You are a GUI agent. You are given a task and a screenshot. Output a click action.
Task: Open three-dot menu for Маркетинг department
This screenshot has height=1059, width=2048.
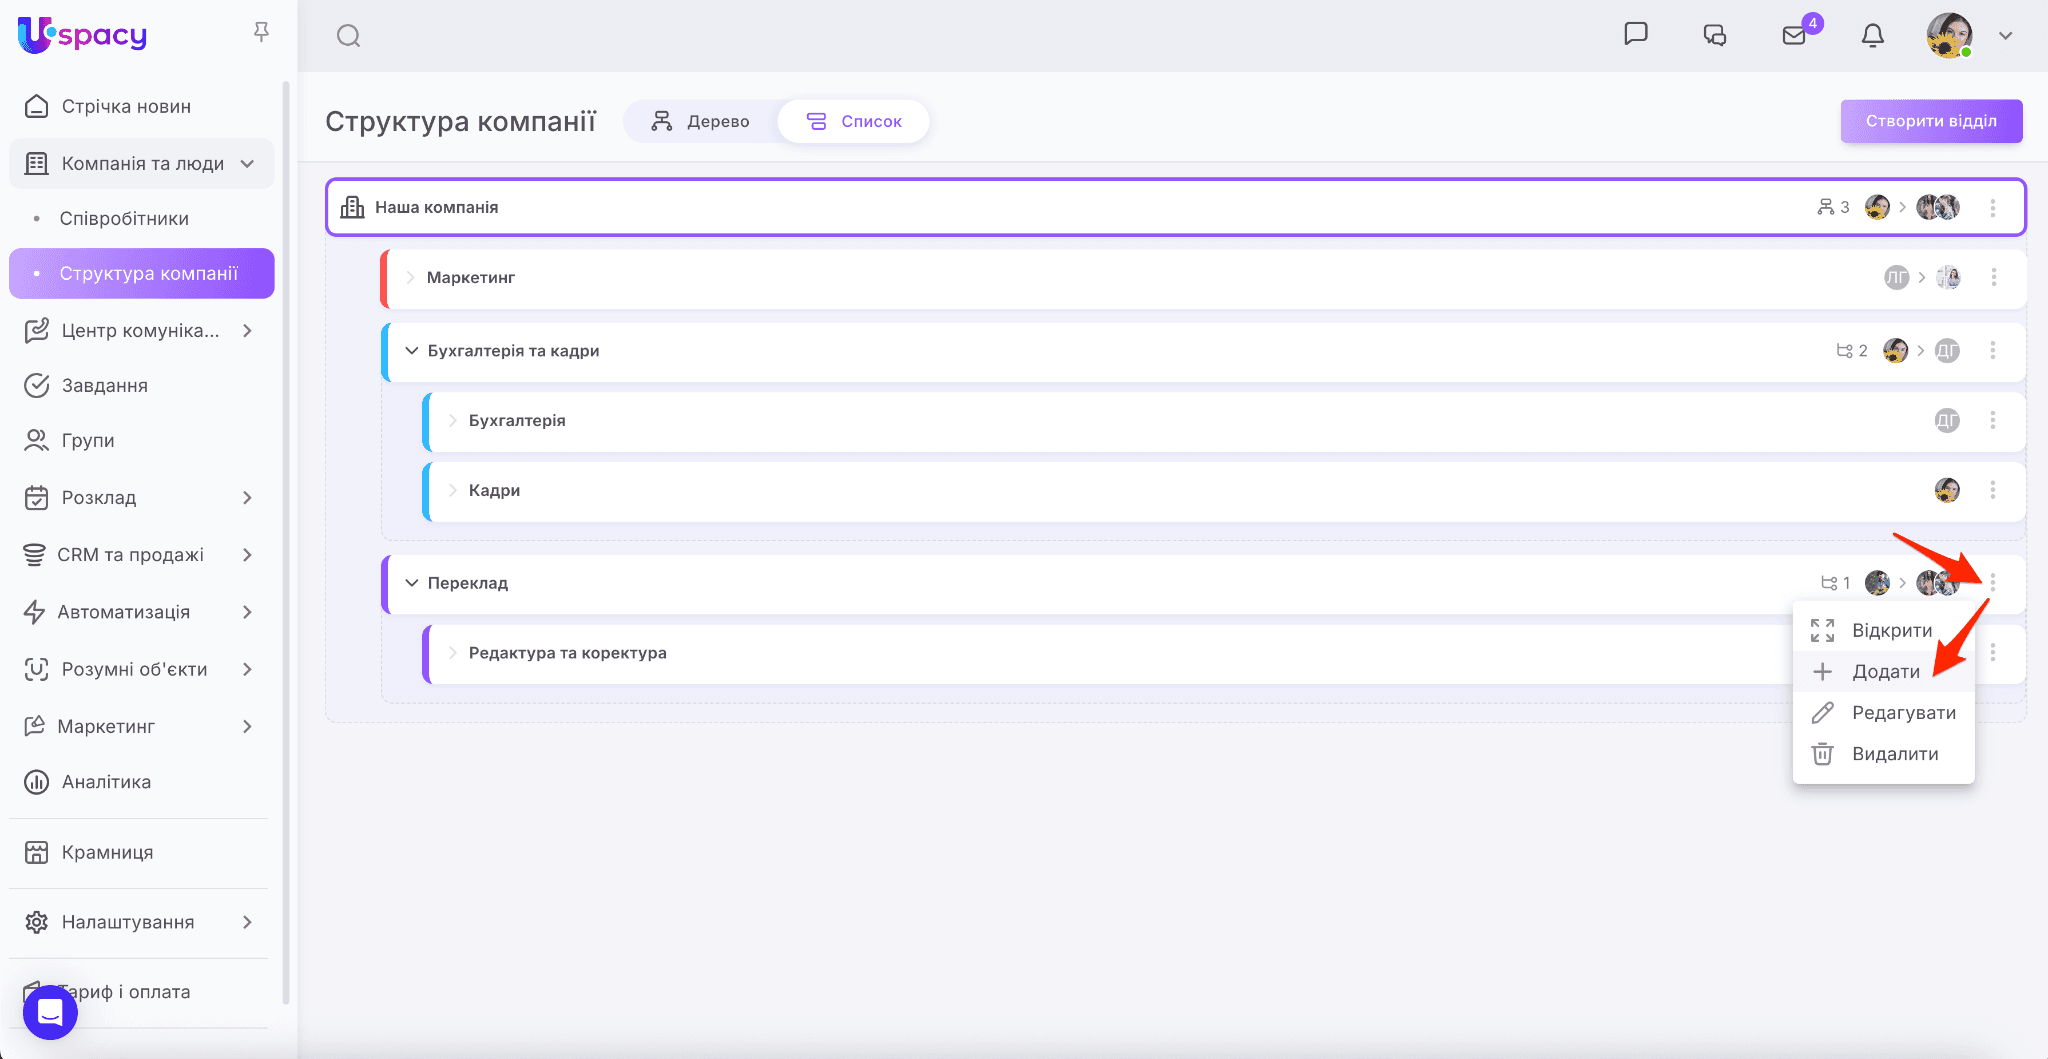[1994, 277]
